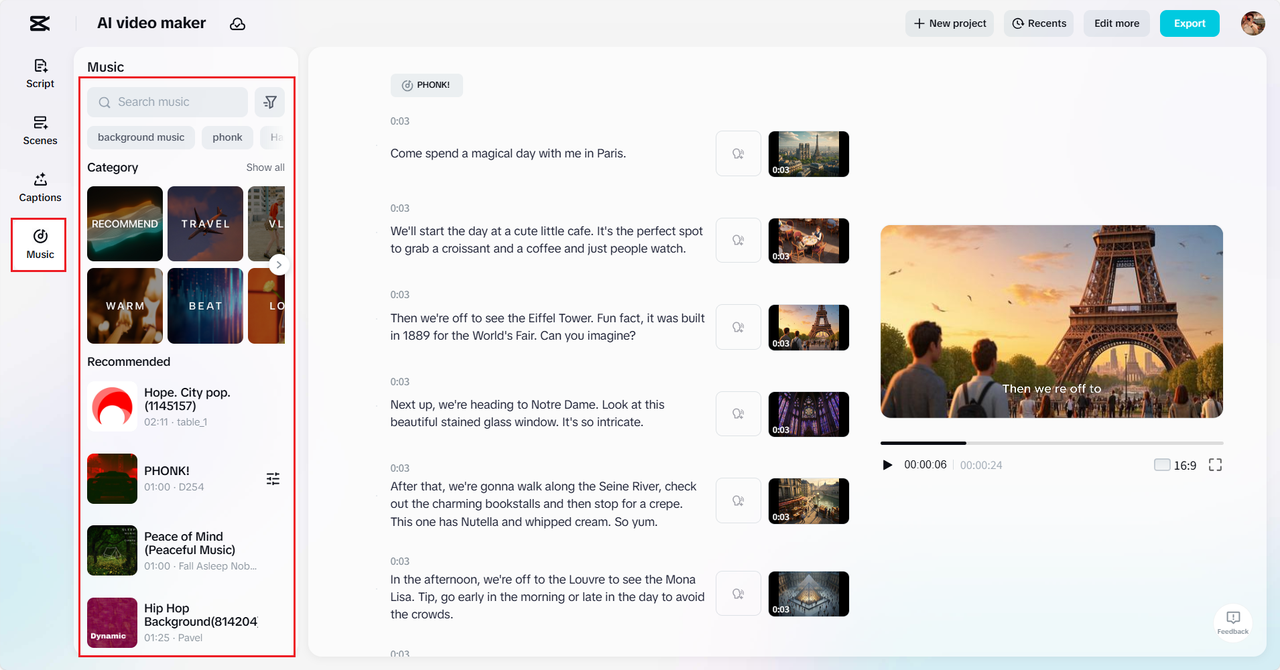Select Hope. City pop. track cover
1280x670 pixels.
[x=112, y=406]
